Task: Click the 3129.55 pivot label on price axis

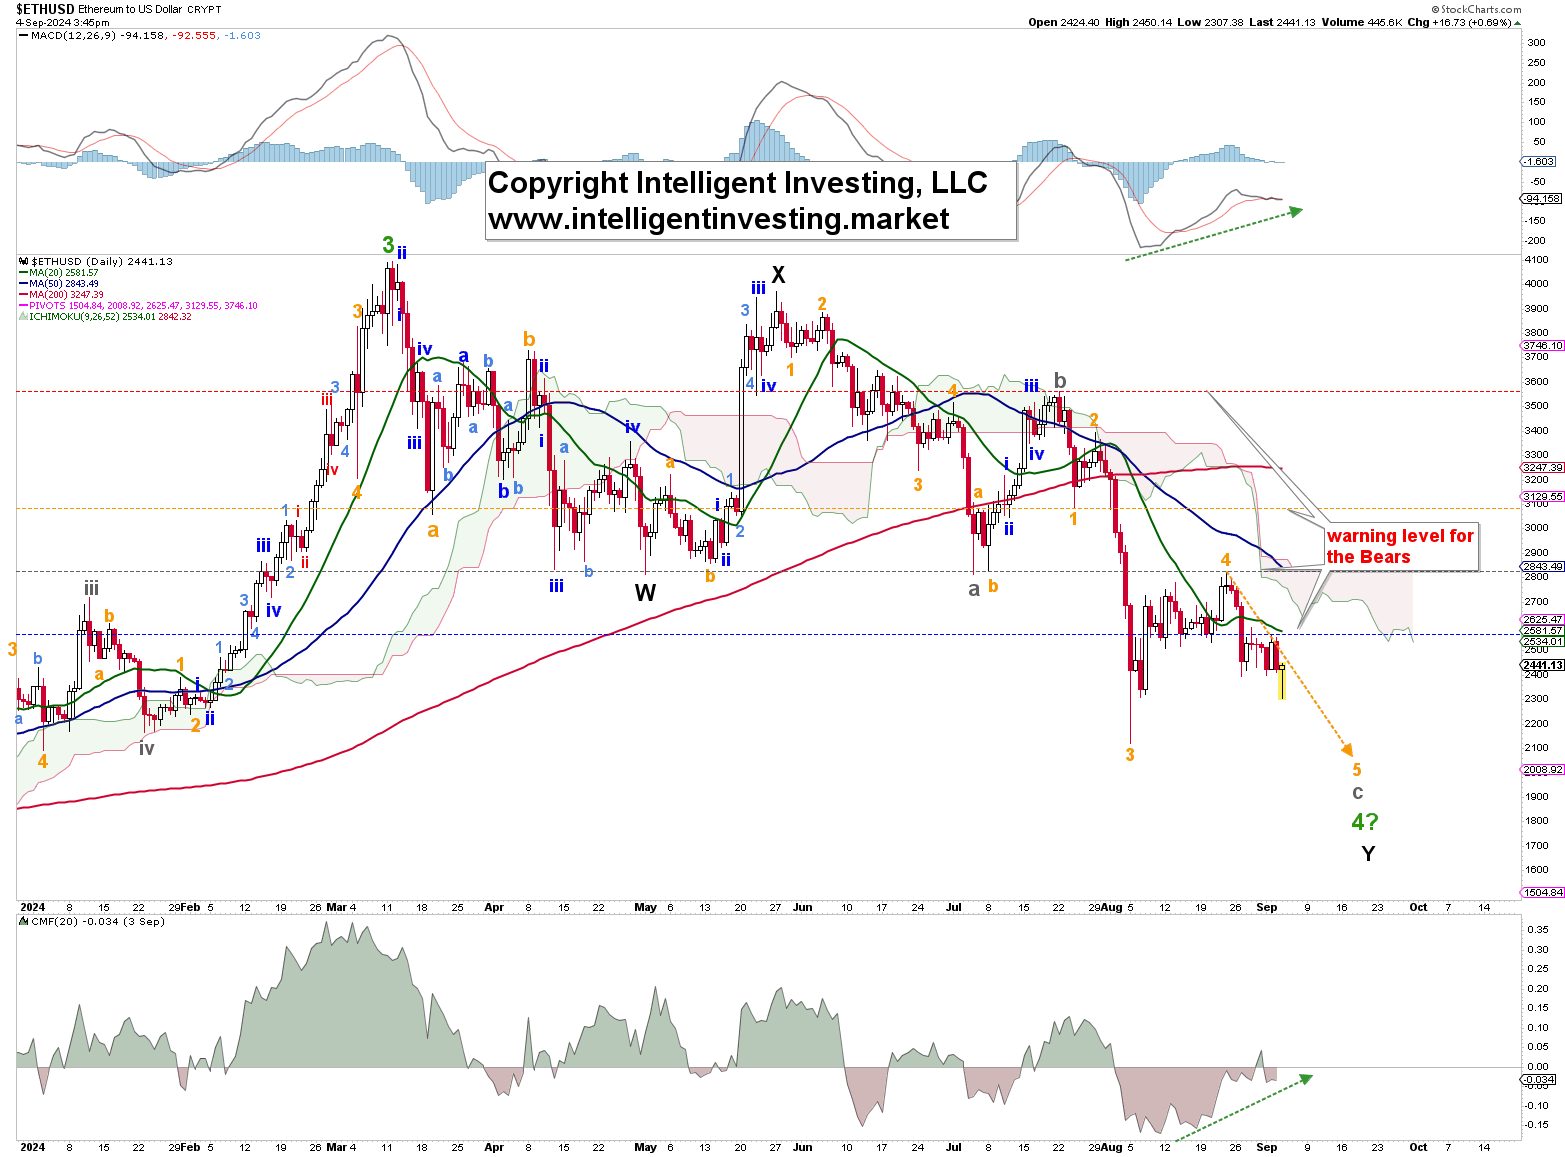Action: coord(1542,496)
